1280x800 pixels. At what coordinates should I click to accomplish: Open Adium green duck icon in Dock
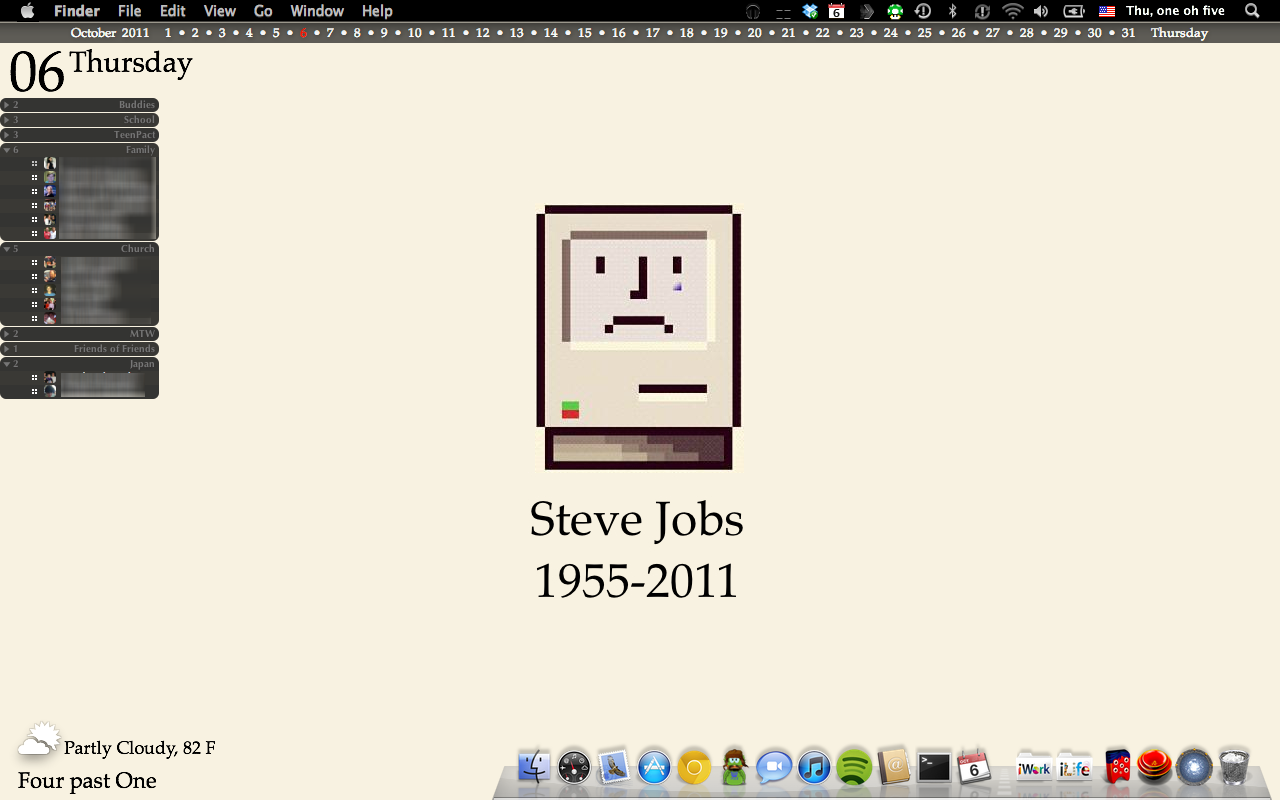735,768
